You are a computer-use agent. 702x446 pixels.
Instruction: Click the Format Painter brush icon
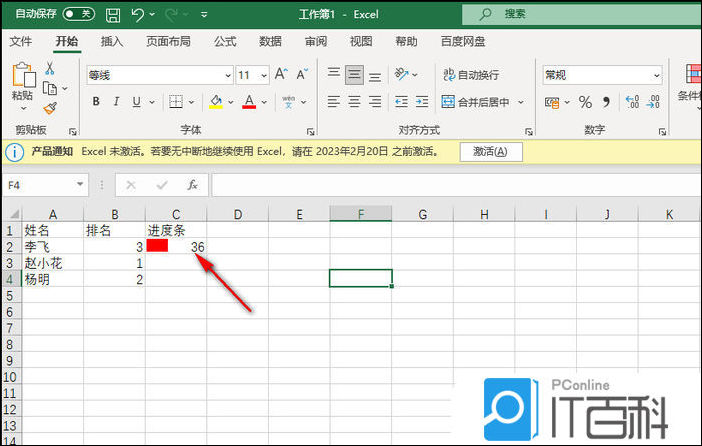(50, 108)
